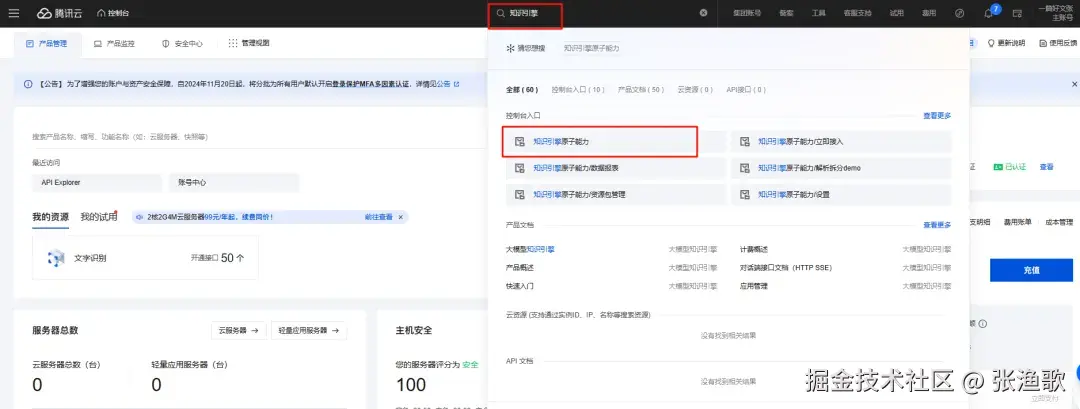Click 查看更多 beside 控制台入口
The image size is (1080, 409).
(937, 116)
